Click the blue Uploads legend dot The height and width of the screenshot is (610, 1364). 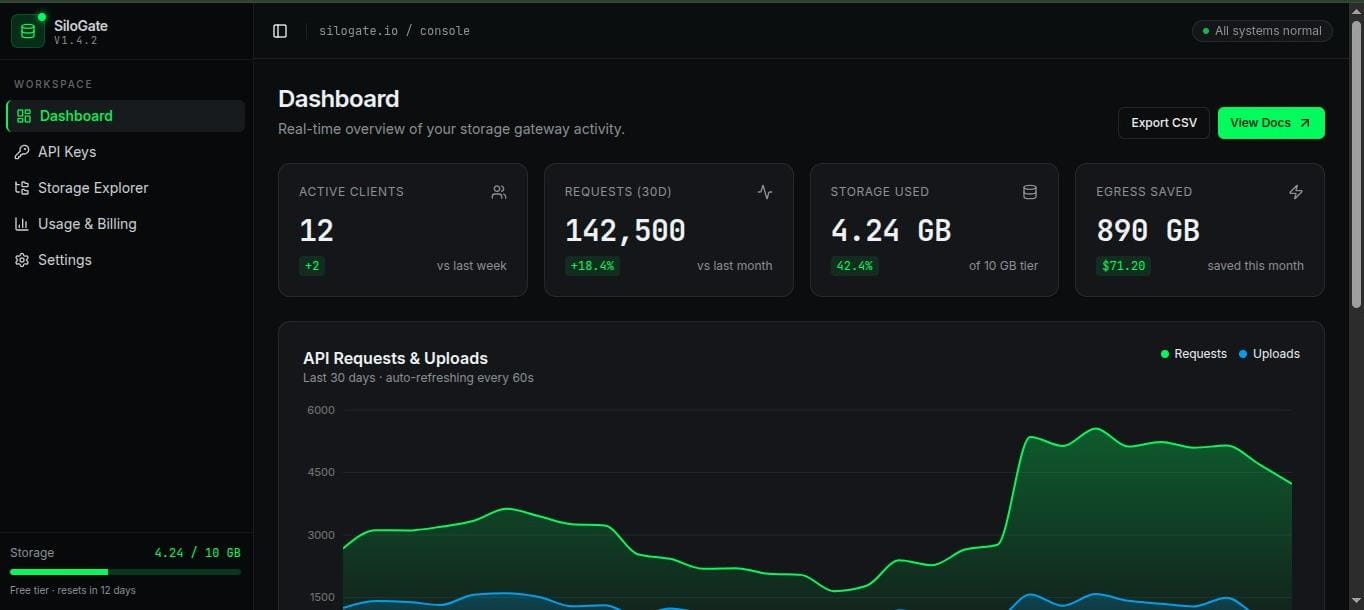pos(1243,354)
